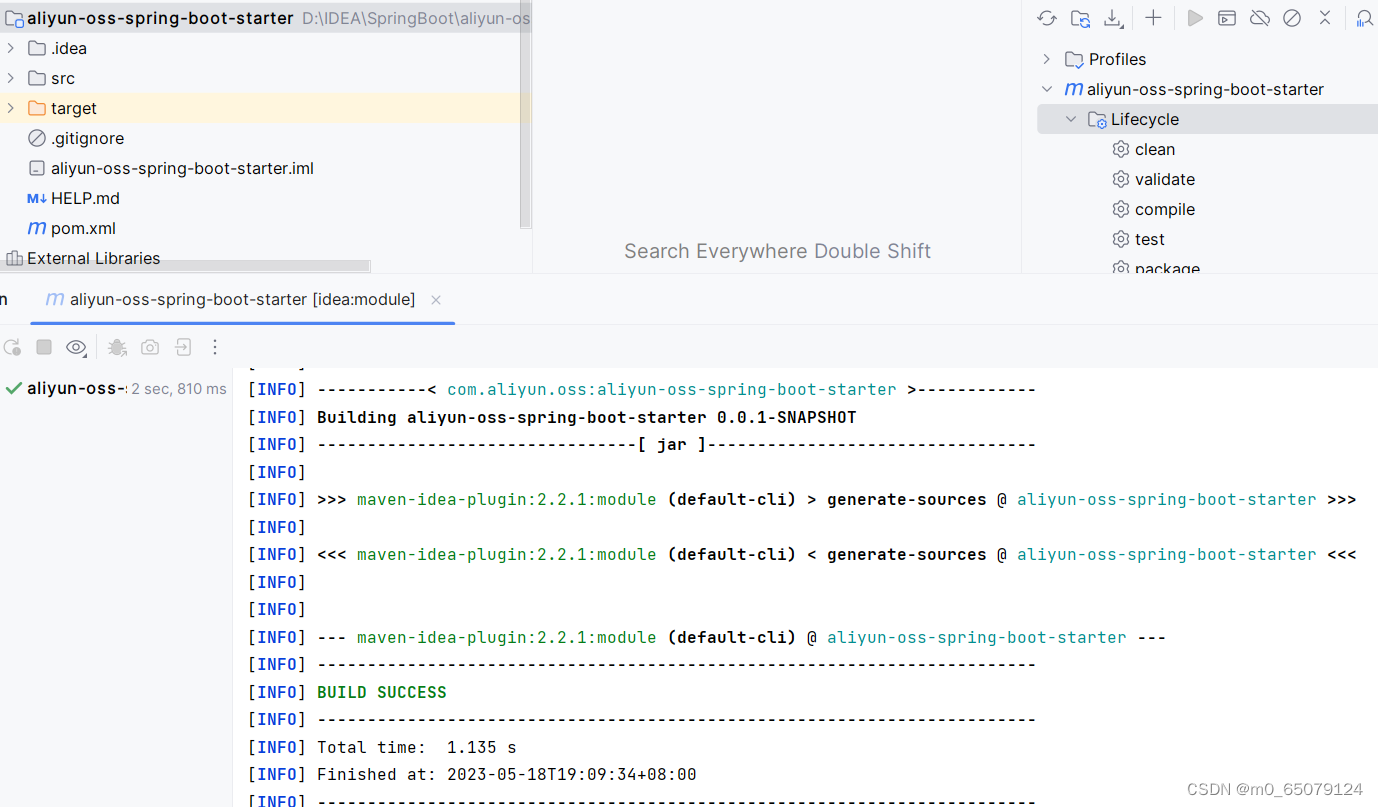1378x807 pixels.
Task: Expand the .idea folder
Action: (x=10, y=48)
